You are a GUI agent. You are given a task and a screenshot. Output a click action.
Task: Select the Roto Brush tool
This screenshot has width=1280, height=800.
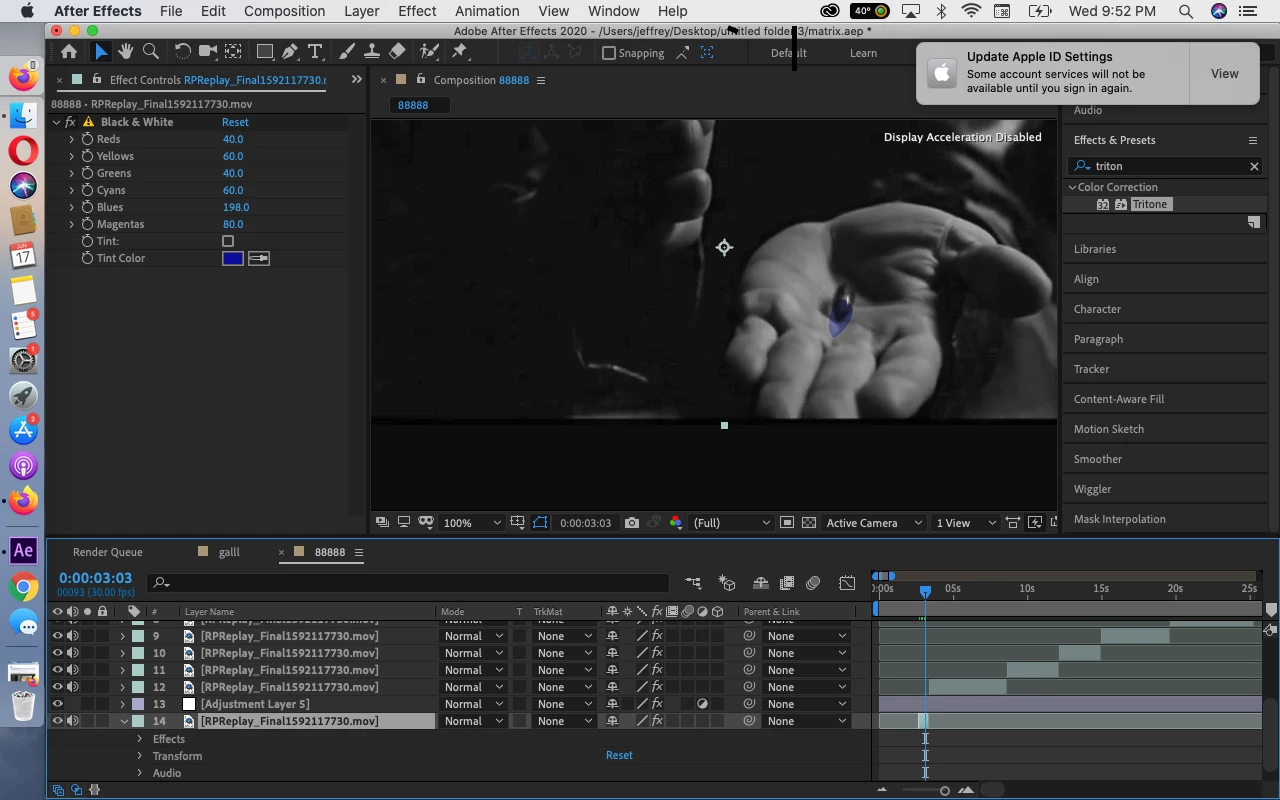pyautogui.click(x=430, y=52)
